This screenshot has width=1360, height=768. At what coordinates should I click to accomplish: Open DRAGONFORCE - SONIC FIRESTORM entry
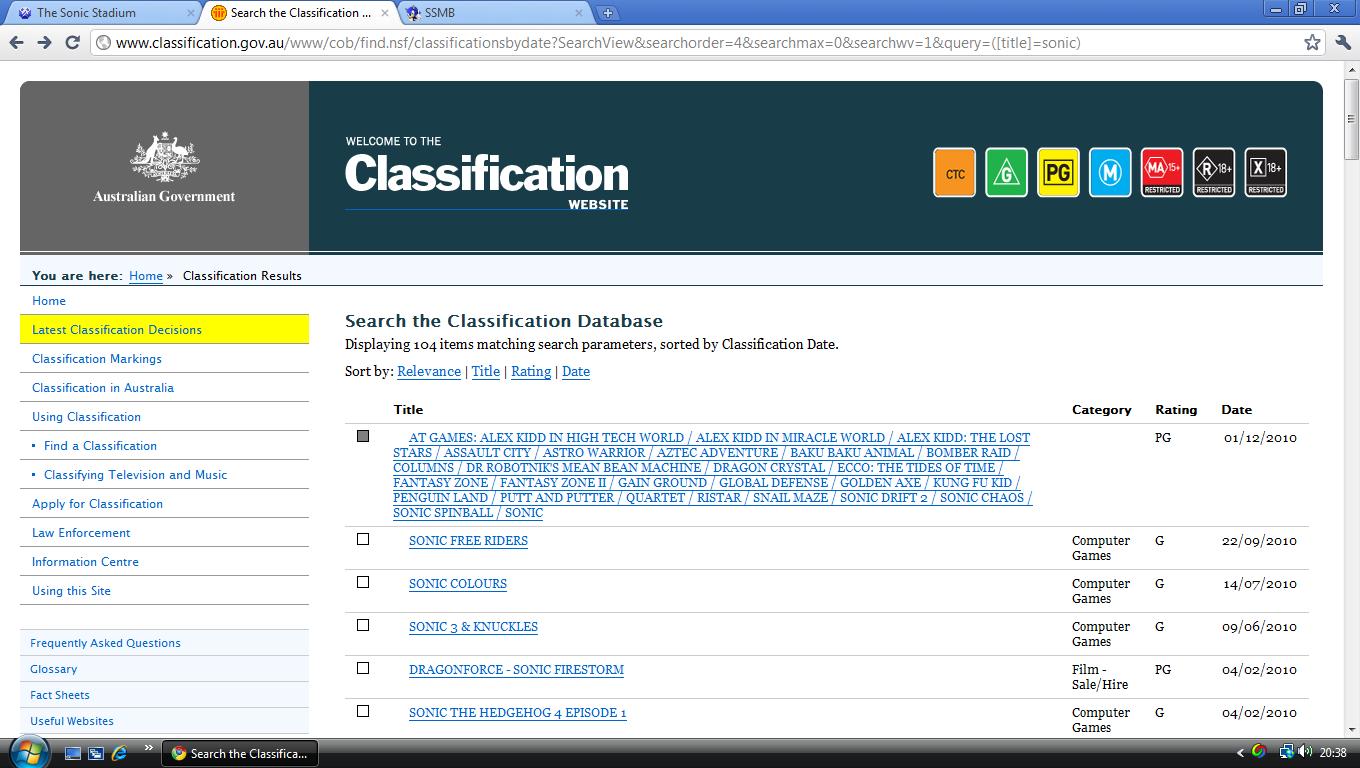pyautogui.click(x=516, y=670)
